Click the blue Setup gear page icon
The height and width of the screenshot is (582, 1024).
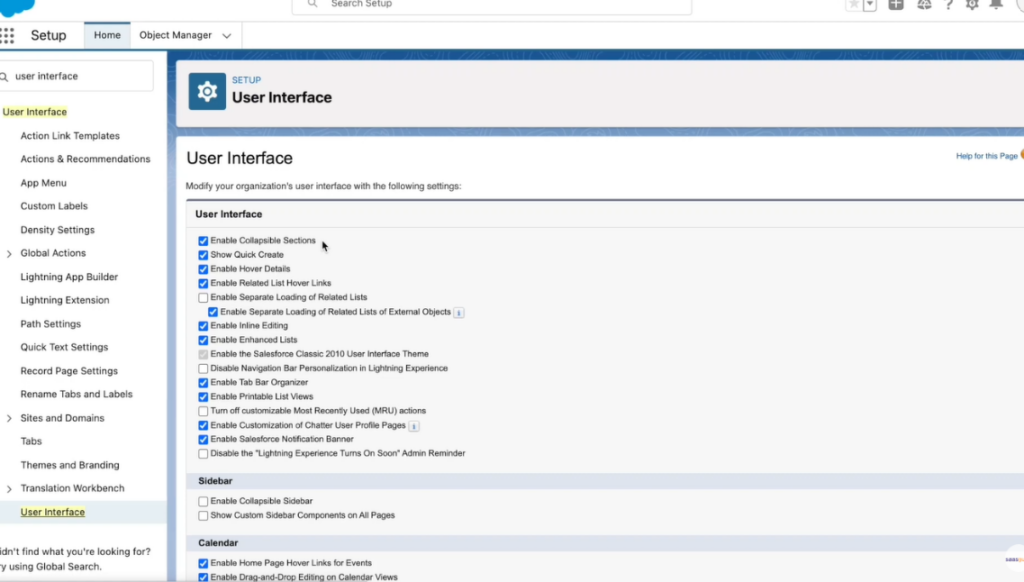[x=207, y=91]
